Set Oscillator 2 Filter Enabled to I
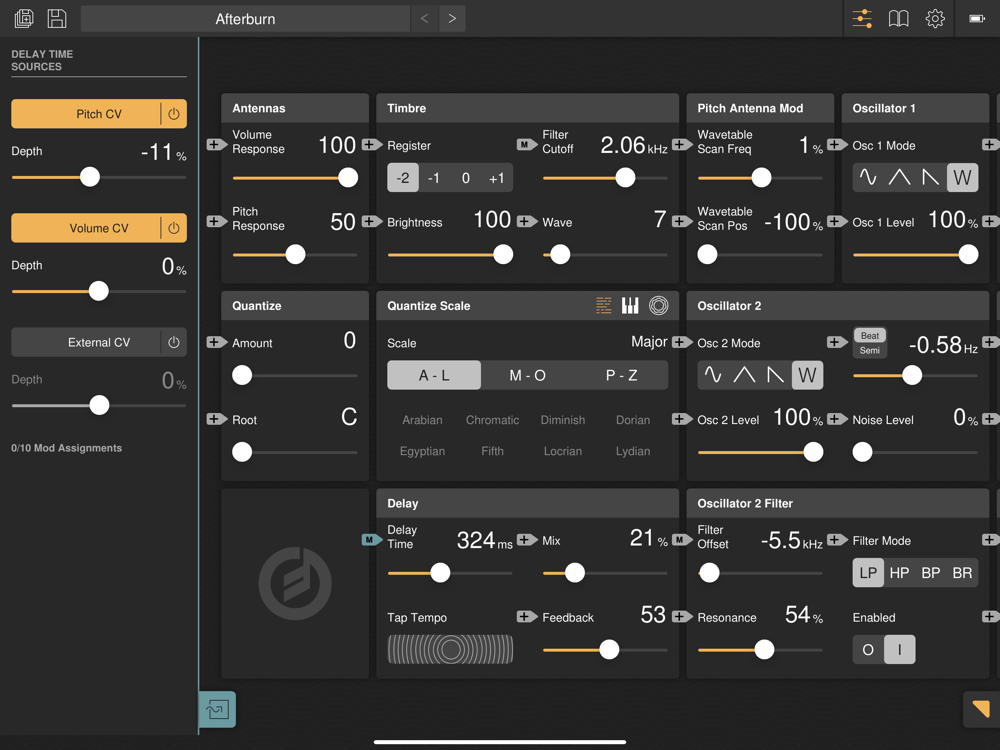This screenshot has height=750, width=1000. tap(900, 649)
